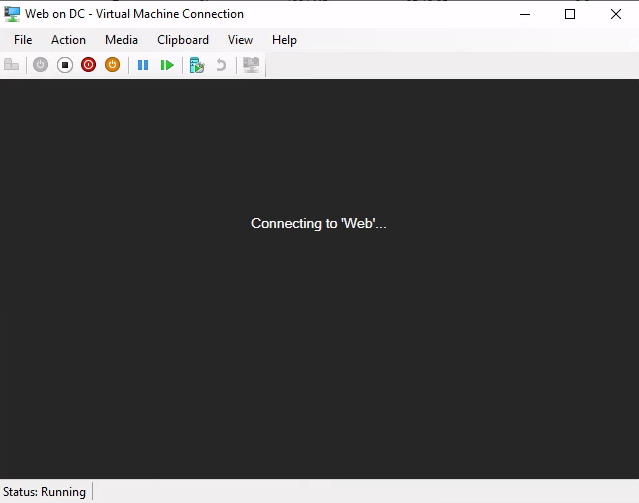Open the Media menu
This screenshot has height=503, width=639.
[x=121, y=40]
